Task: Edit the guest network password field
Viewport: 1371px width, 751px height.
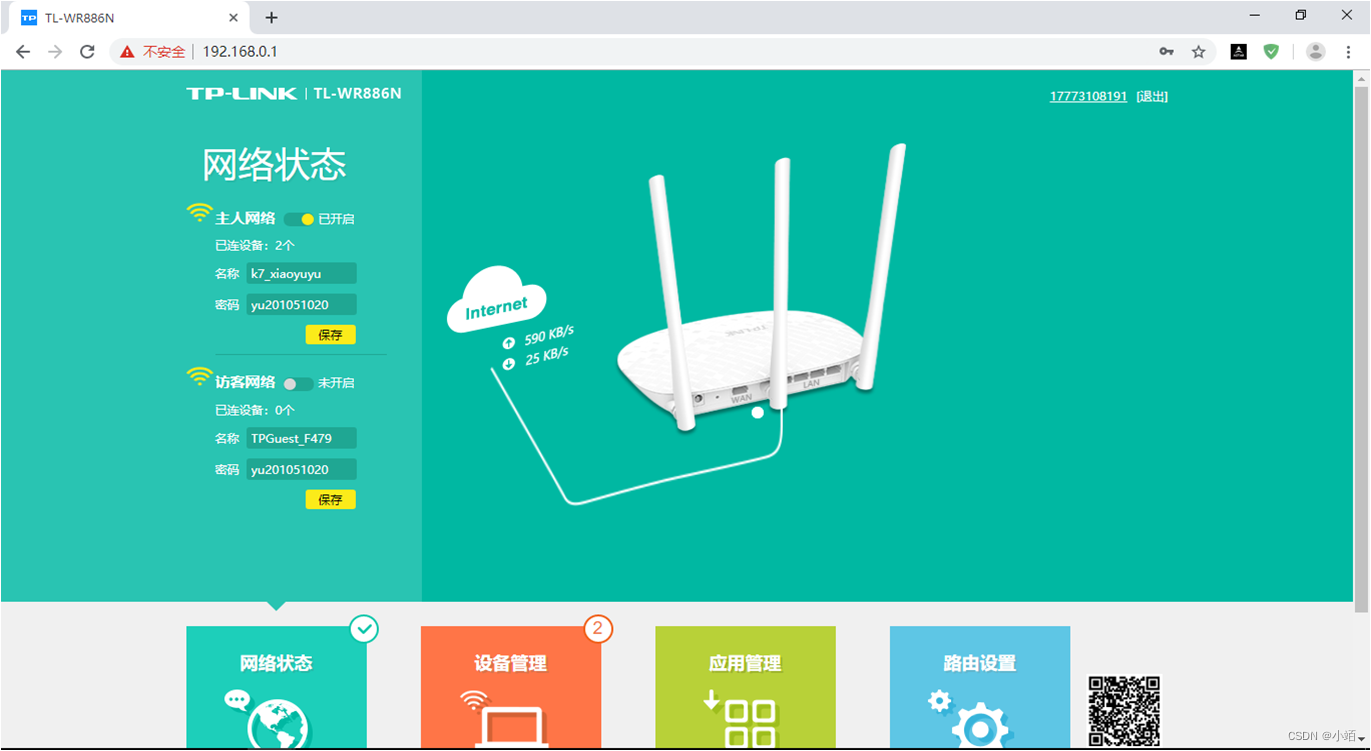Action: point(302,469)
